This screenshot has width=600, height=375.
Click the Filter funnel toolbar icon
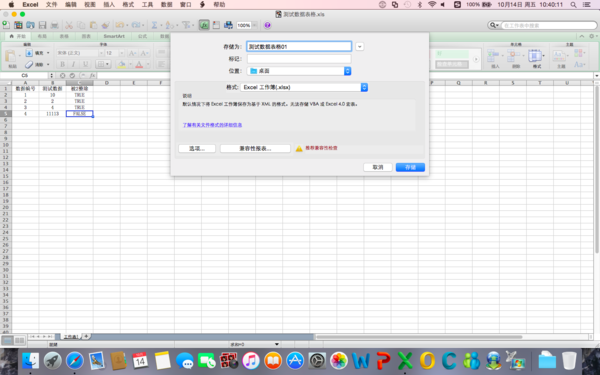186,25
